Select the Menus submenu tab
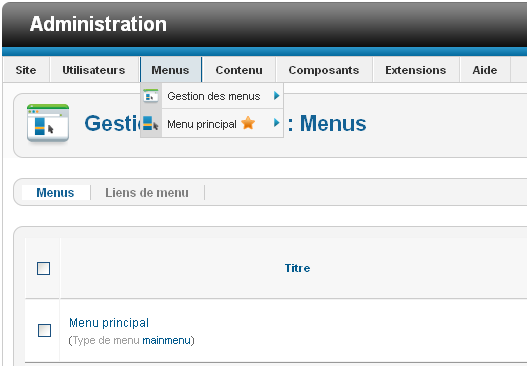This screenshot has width=527, height=366. (x=55, y=193)
